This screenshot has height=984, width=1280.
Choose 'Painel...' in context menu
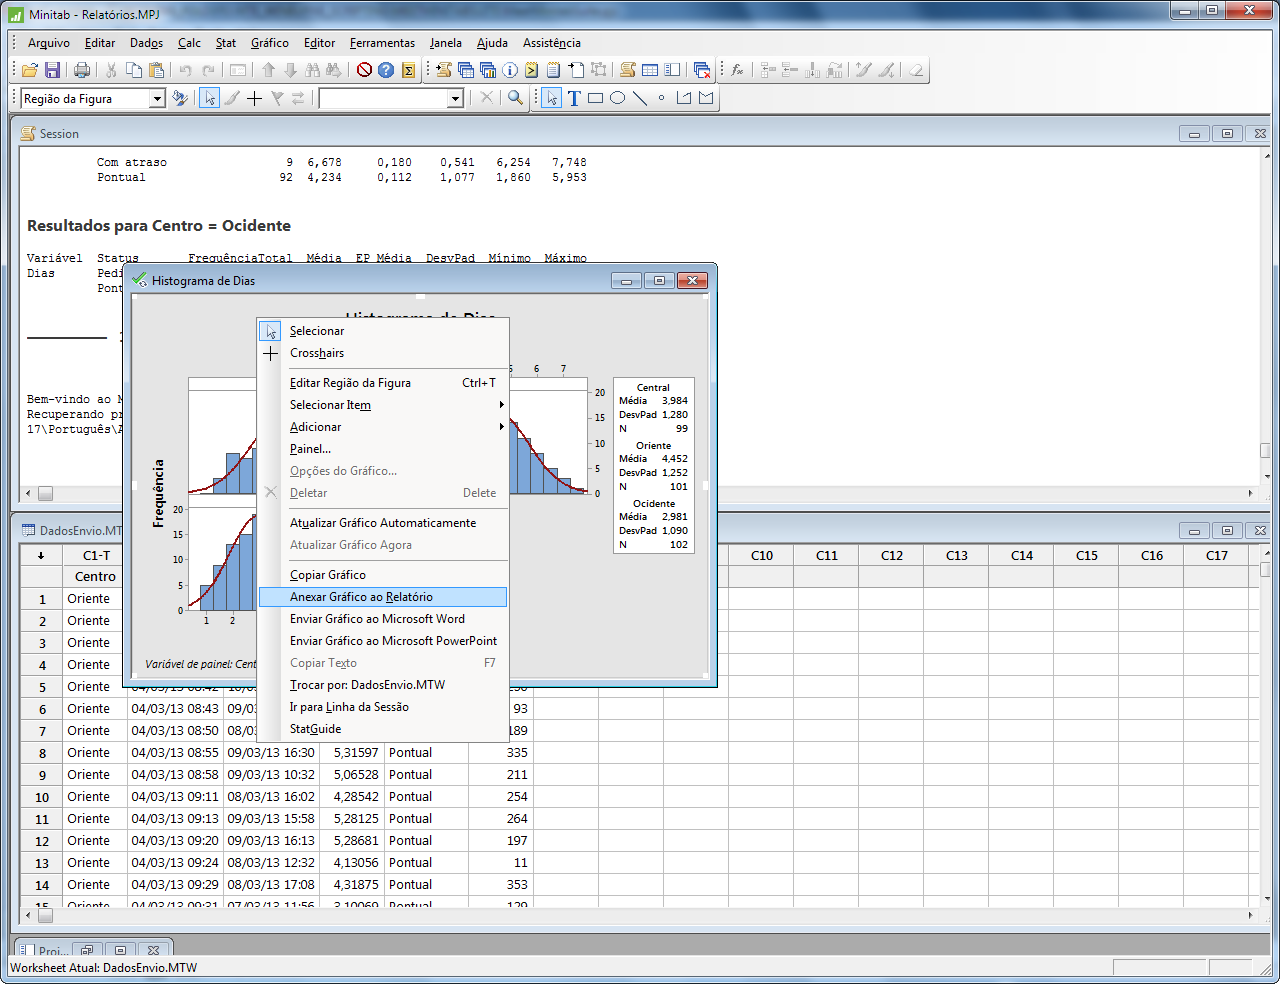coord(383,449)
